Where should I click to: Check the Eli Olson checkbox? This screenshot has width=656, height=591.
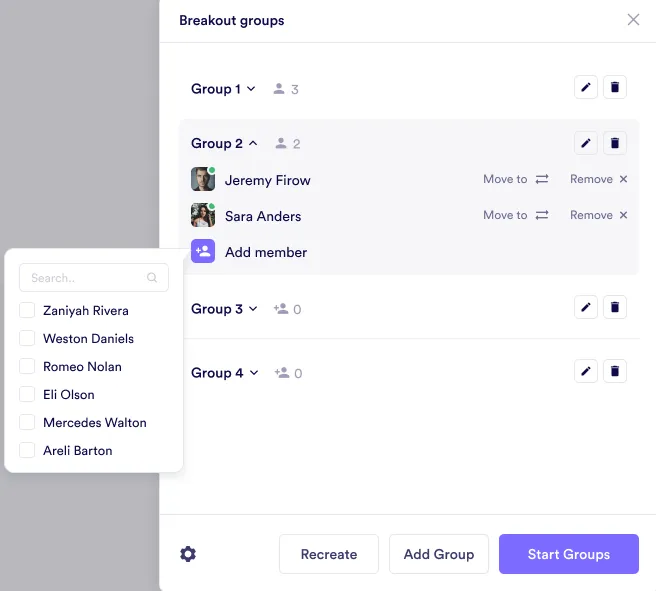click(27, 394)
